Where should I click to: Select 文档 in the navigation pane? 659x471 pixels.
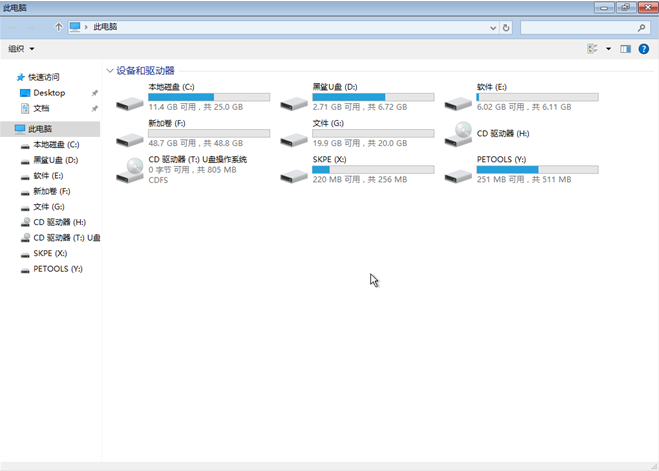coord(41,108)
